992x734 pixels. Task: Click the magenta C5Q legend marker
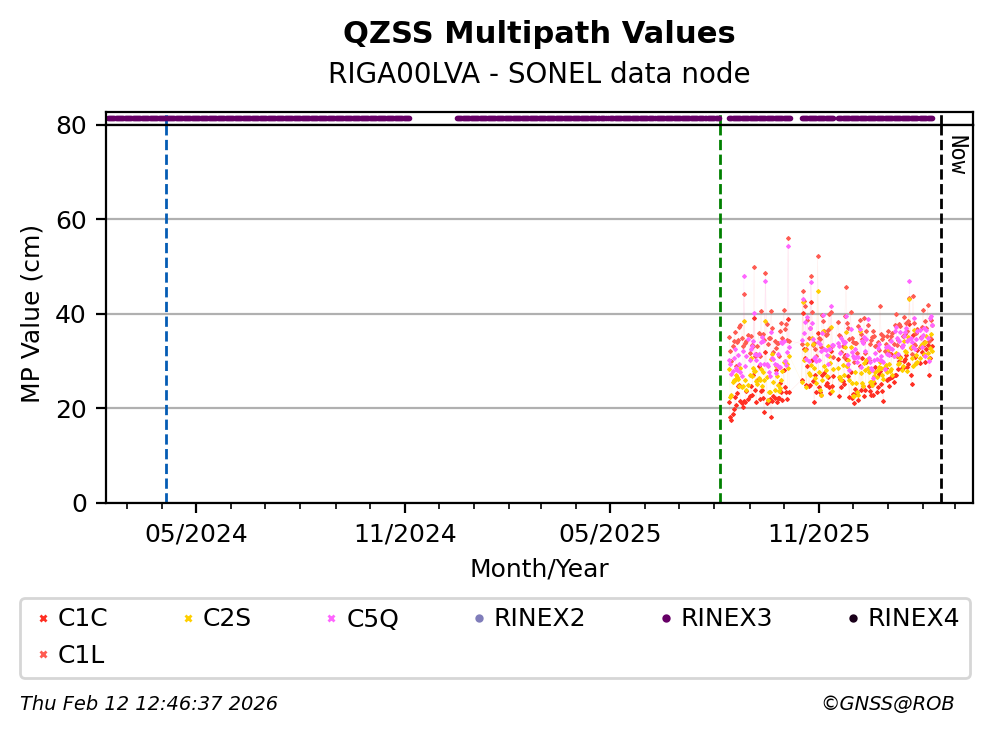tap(330, 619)
